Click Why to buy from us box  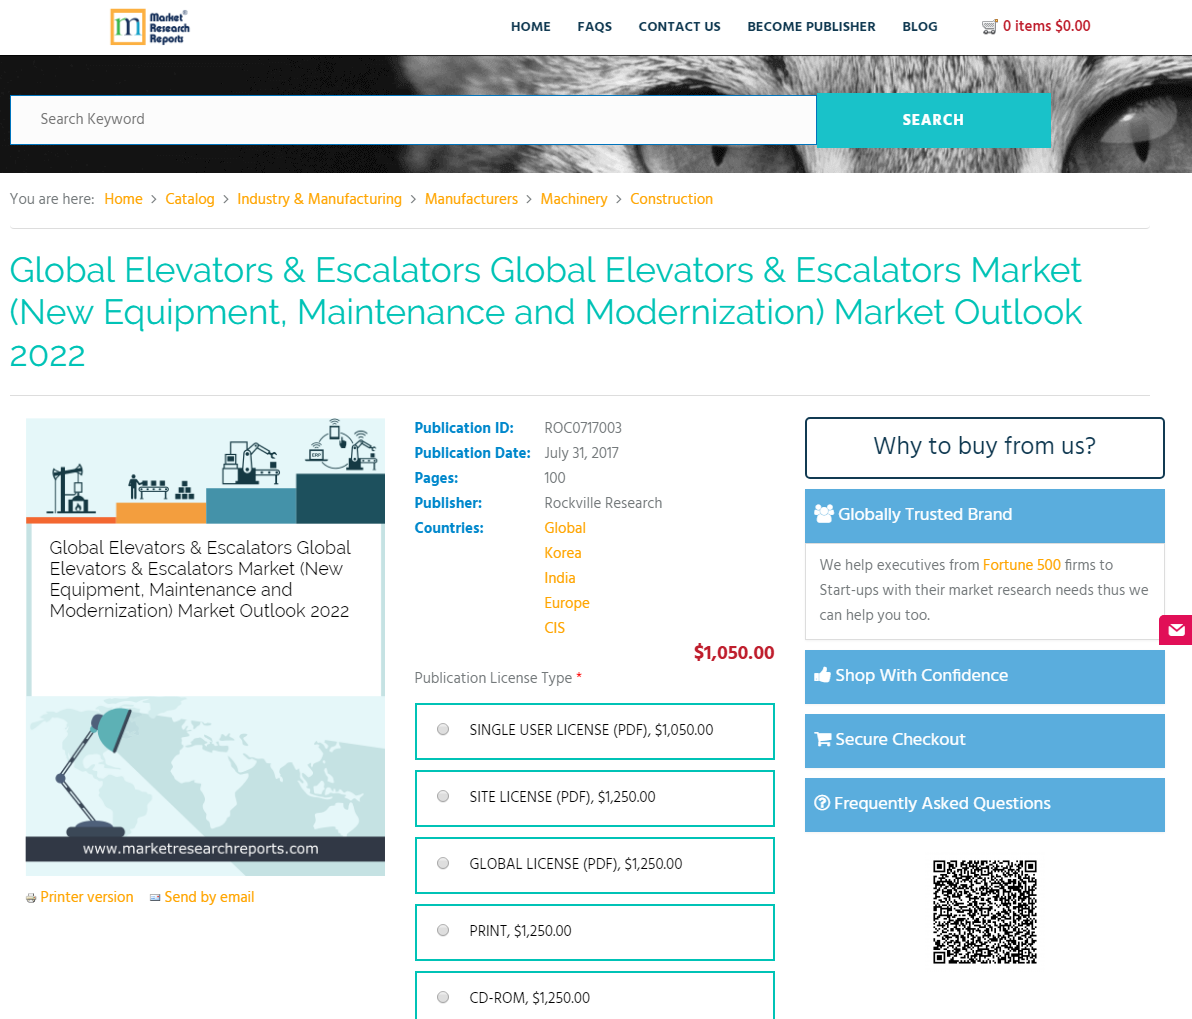tap(984, 448)
